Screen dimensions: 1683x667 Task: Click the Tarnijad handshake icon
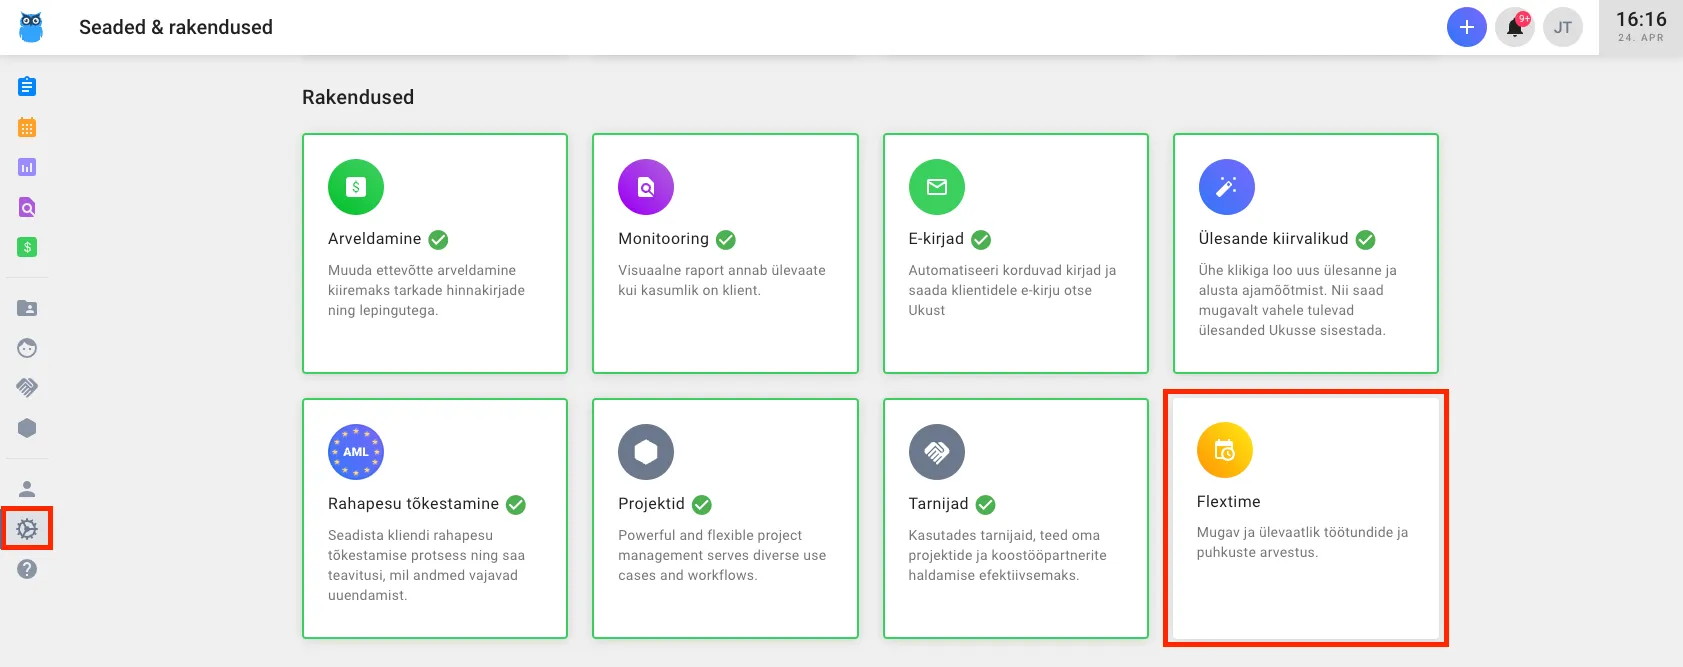(x=936, y=452)
